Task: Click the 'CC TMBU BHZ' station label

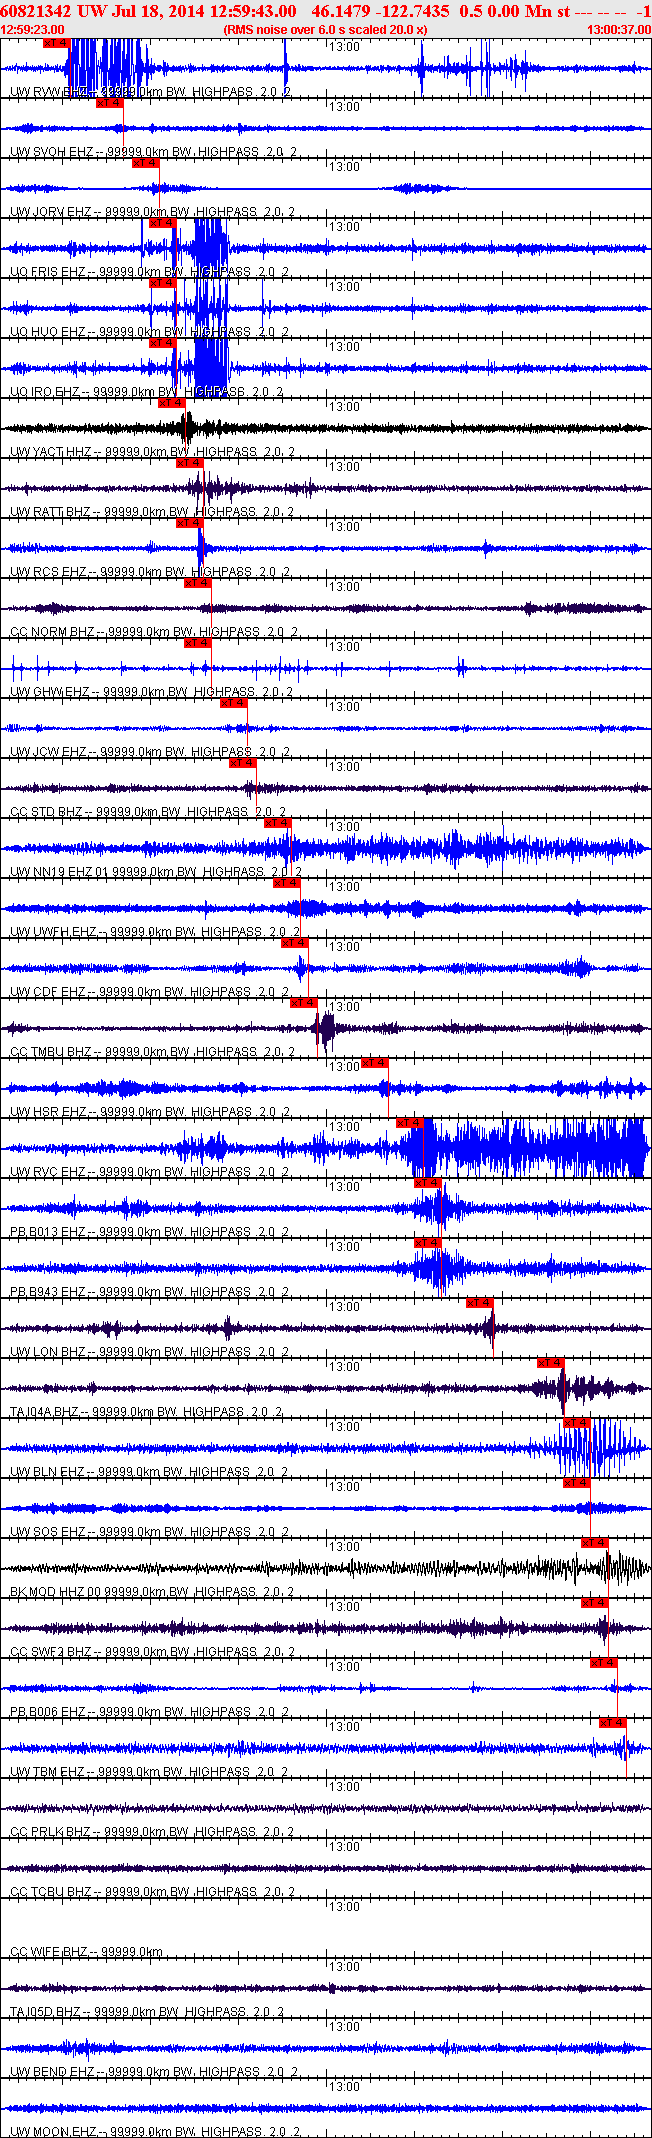Action: point(51,1052)
